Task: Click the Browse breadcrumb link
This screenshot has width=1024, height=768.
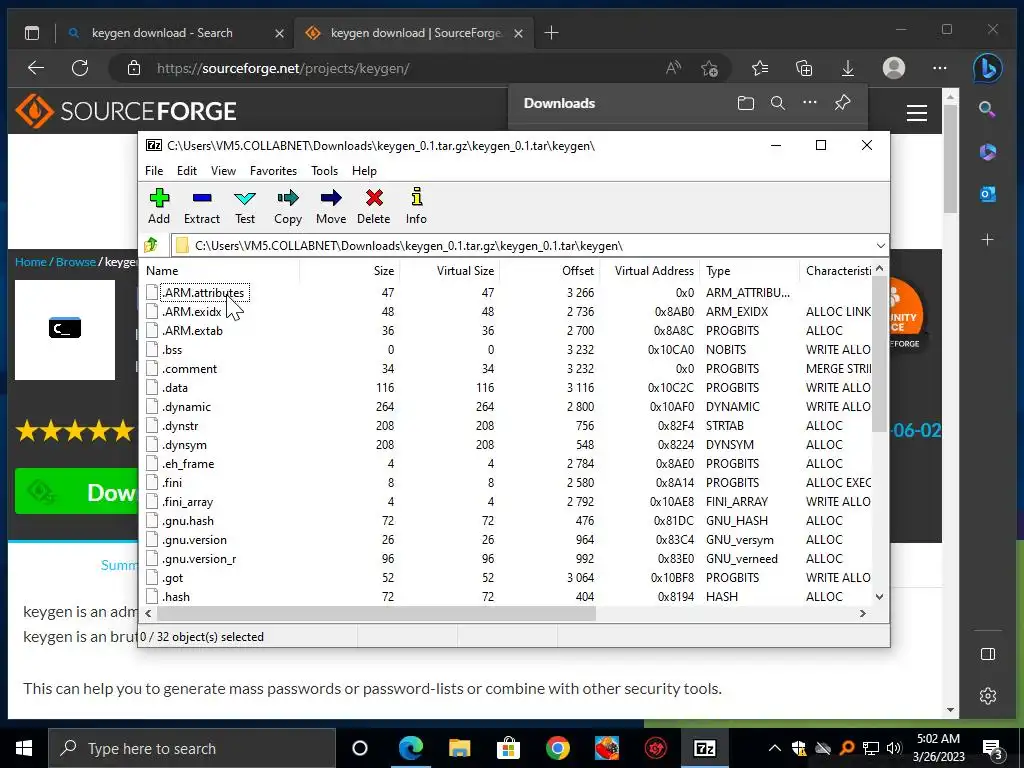Action: point(76,262)
